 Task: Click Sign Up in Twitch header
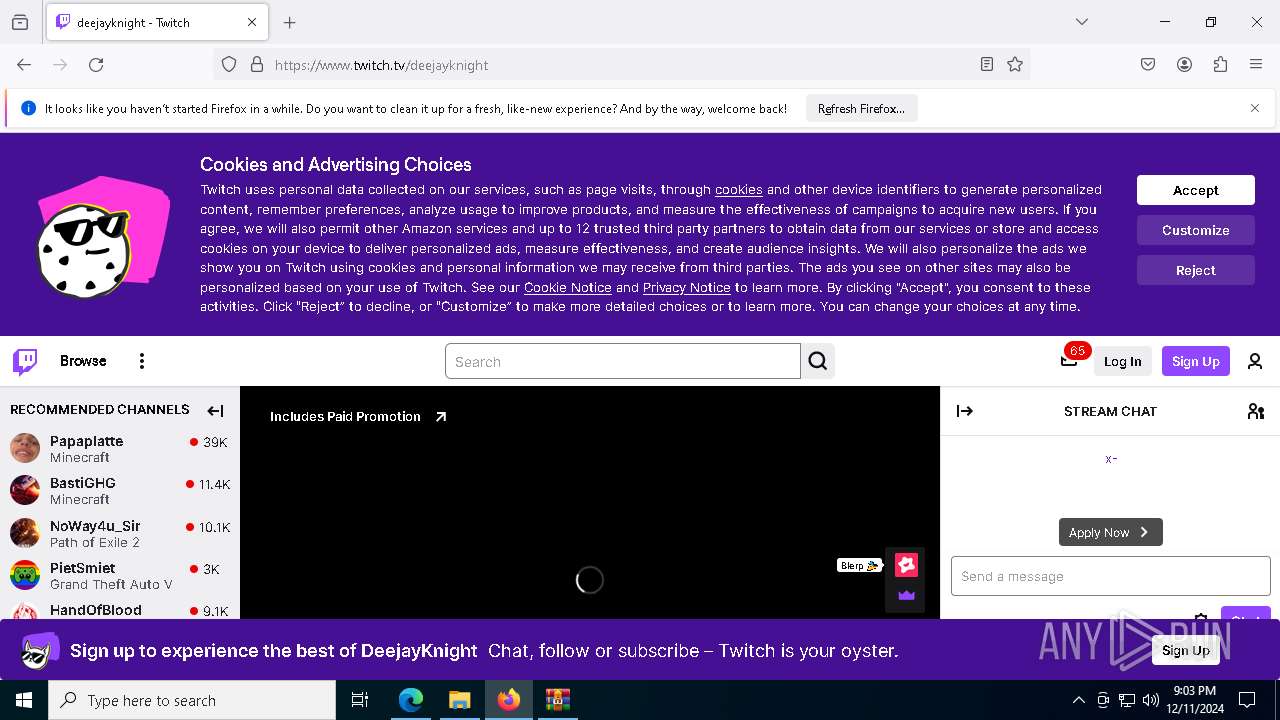1196,362
